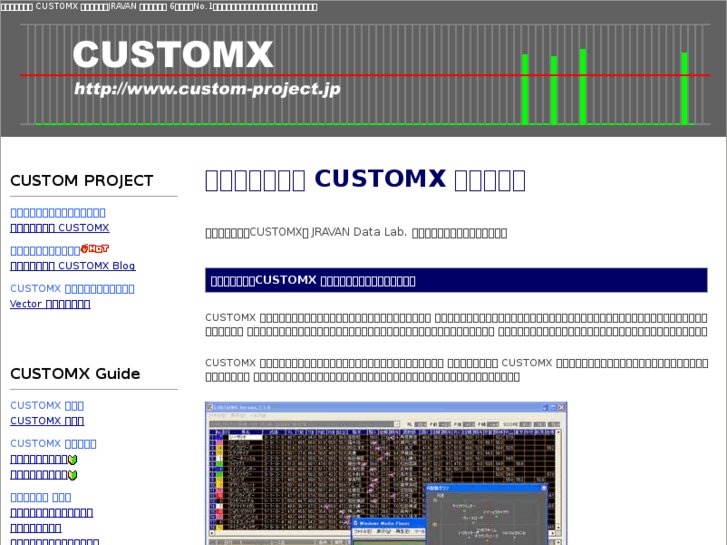Open the underlined link ending in CUSTOMX Blog
Viewport: 727px width, 545px height.
73,266
